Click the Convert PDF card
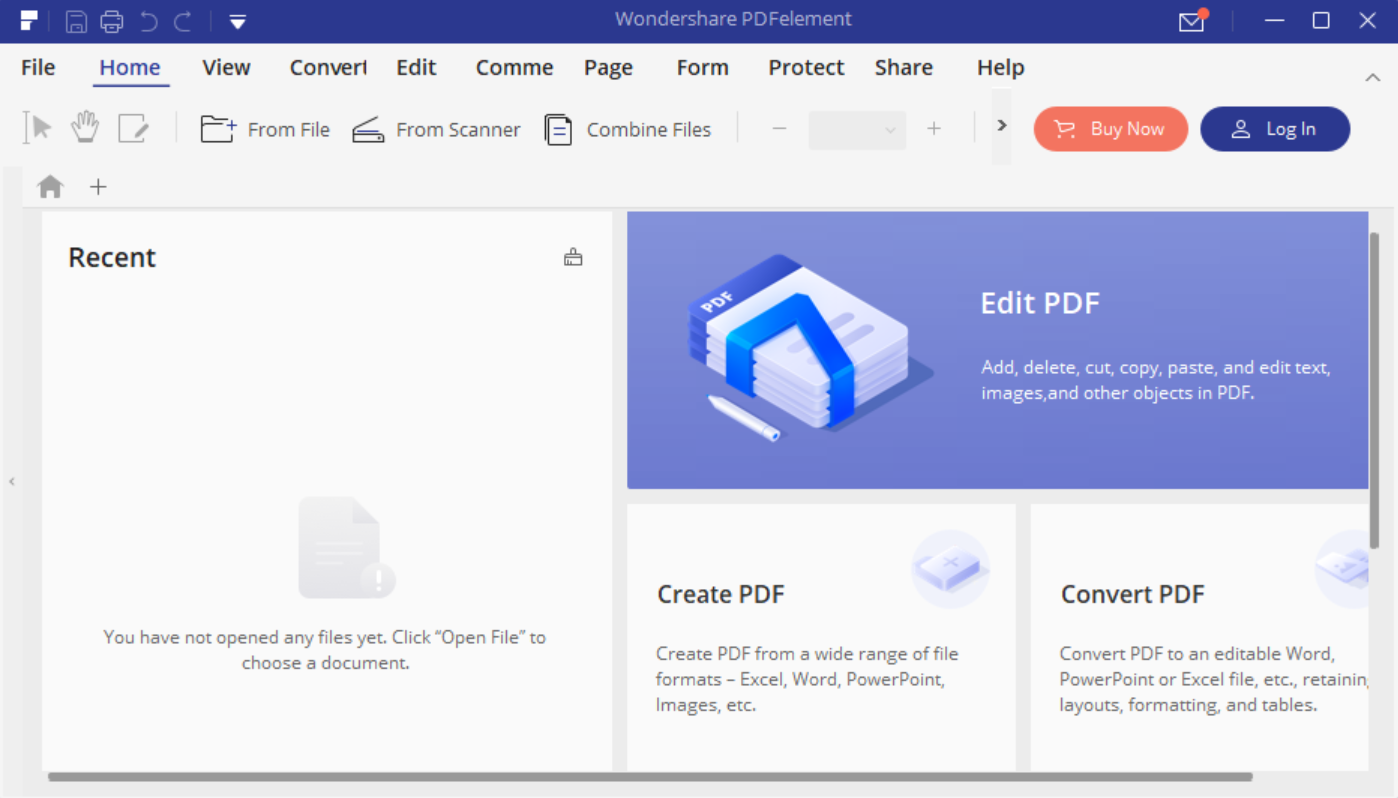 tap(1199, 637)
